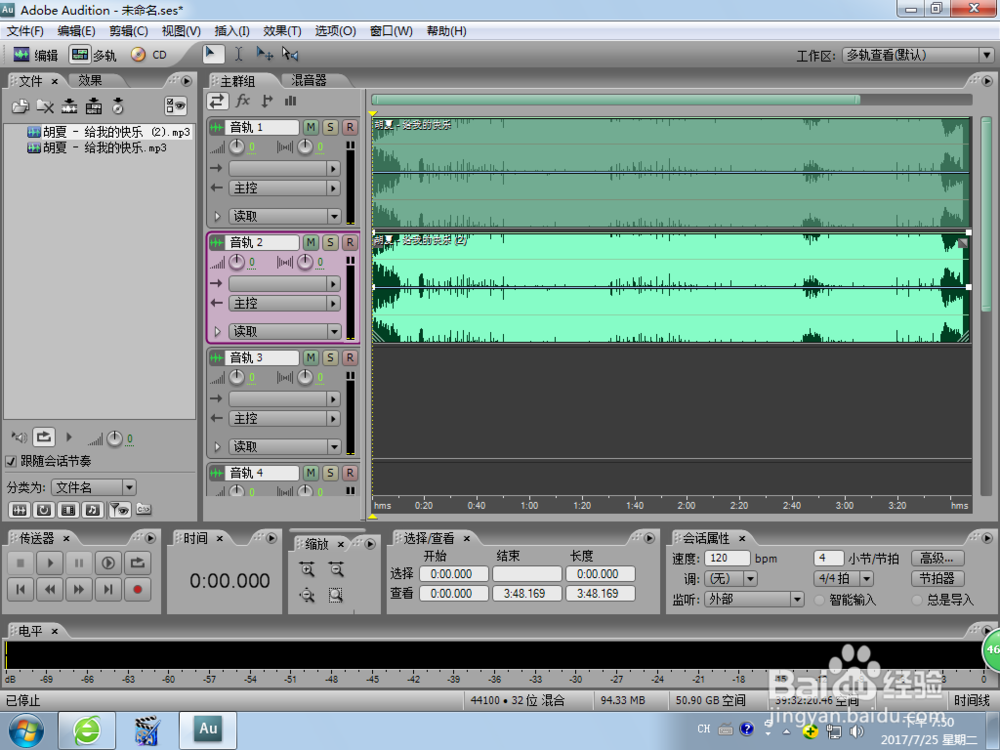
Task: Mute track 音轨 2
Action: (x=311, y=242)
